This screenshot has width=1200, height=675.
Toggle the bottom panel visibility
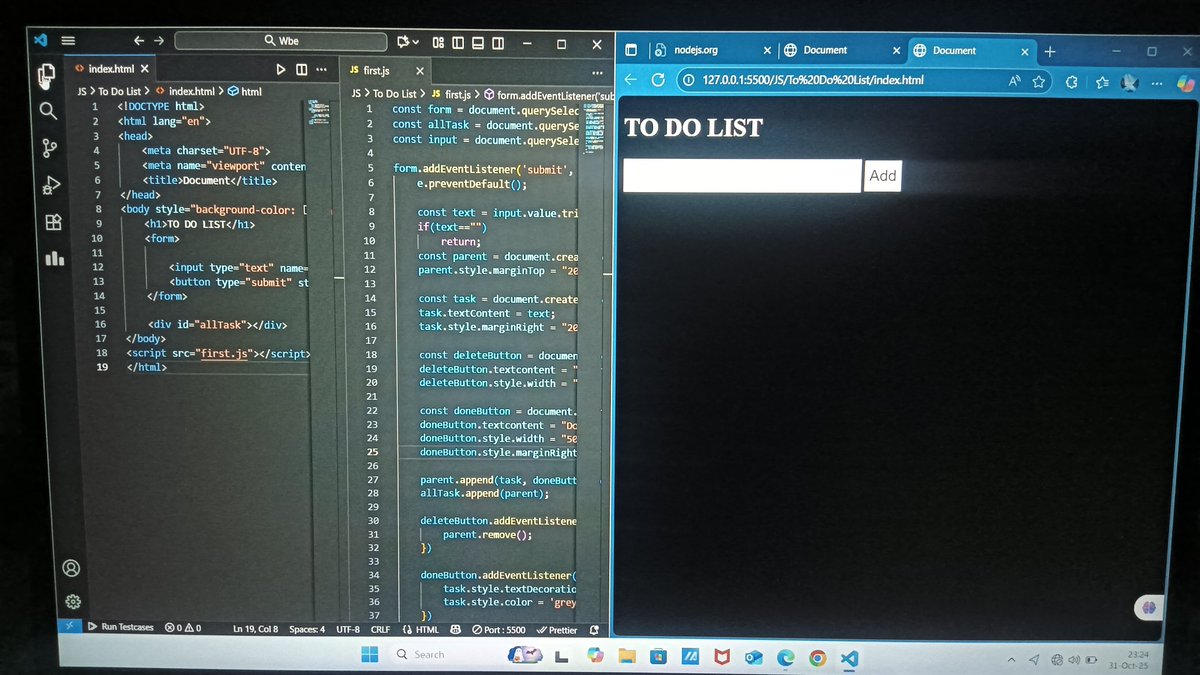coord(478,42)
